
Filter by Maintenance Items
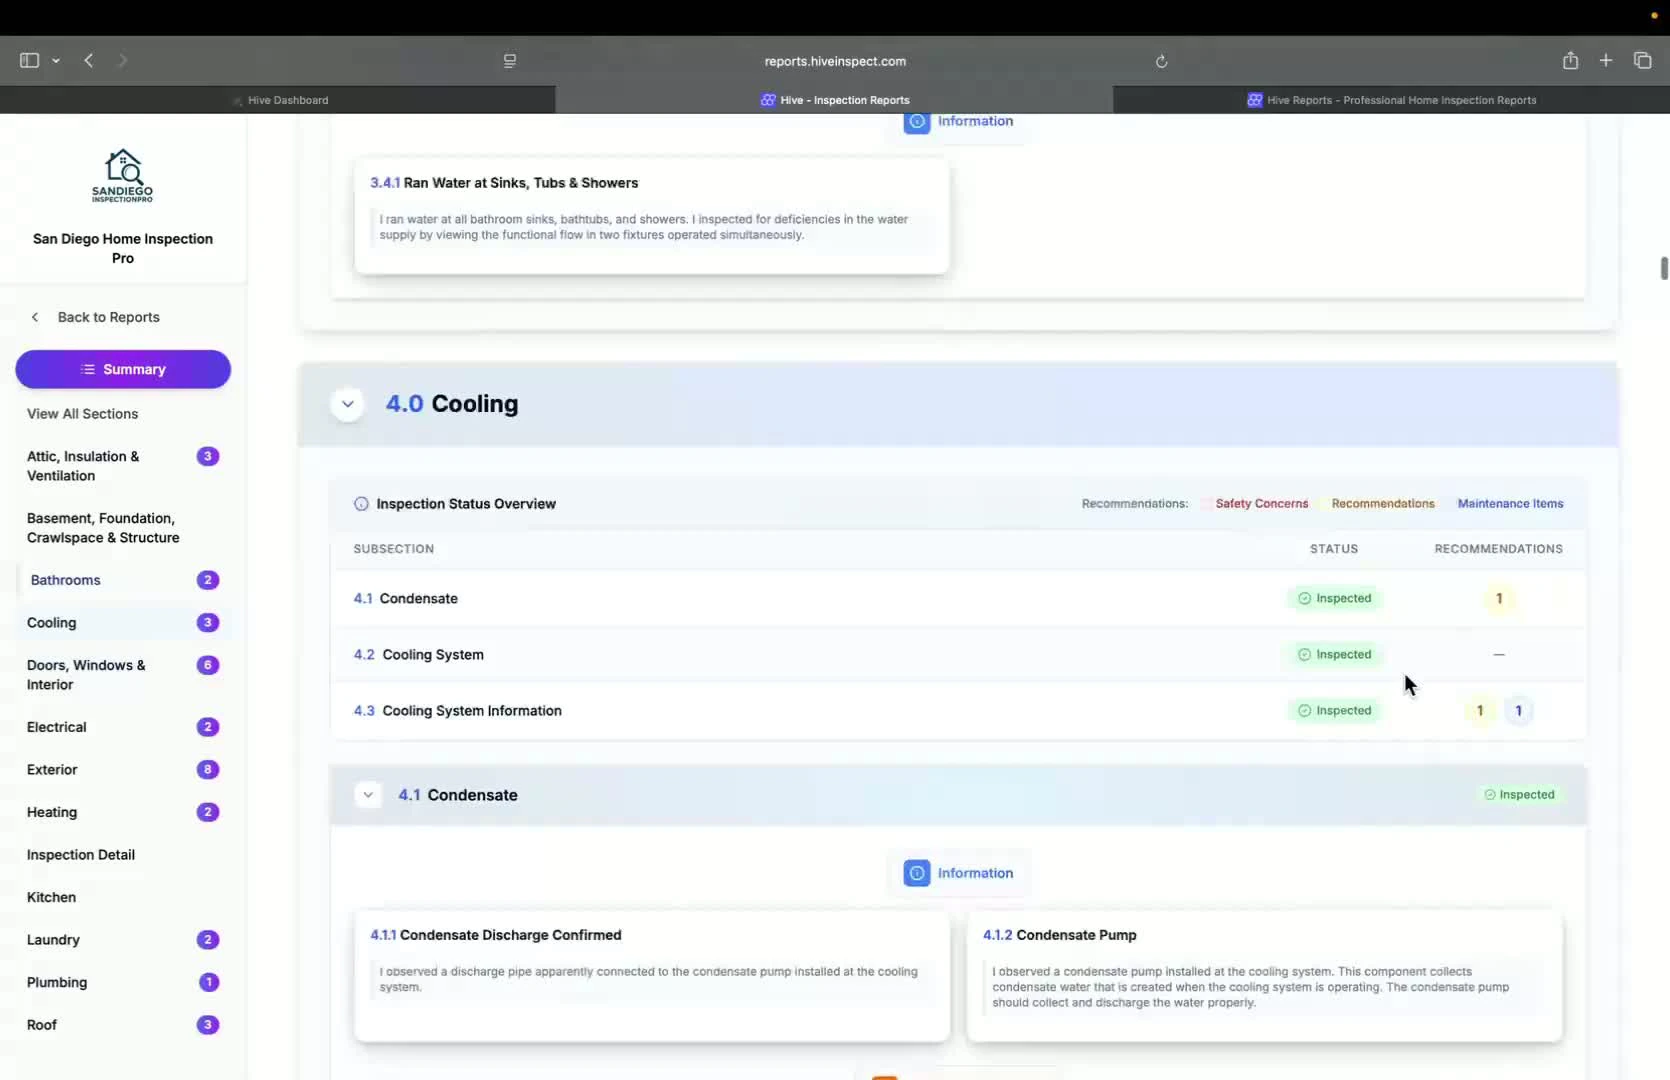[x=1510, y=504]
